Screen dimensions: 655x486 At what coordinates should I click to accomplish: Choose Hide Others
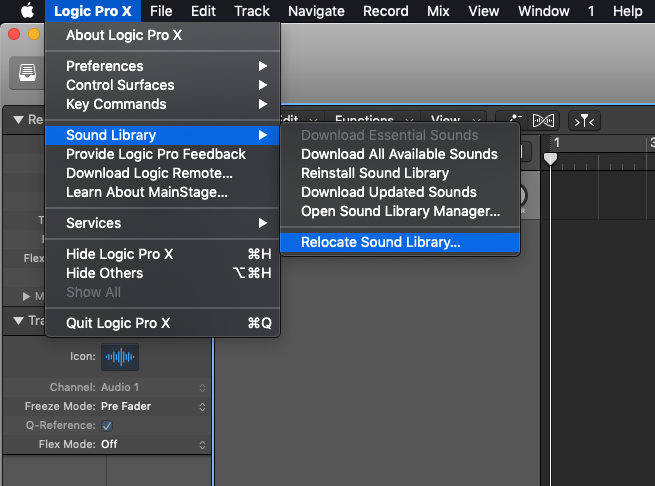tap(162, 273)
